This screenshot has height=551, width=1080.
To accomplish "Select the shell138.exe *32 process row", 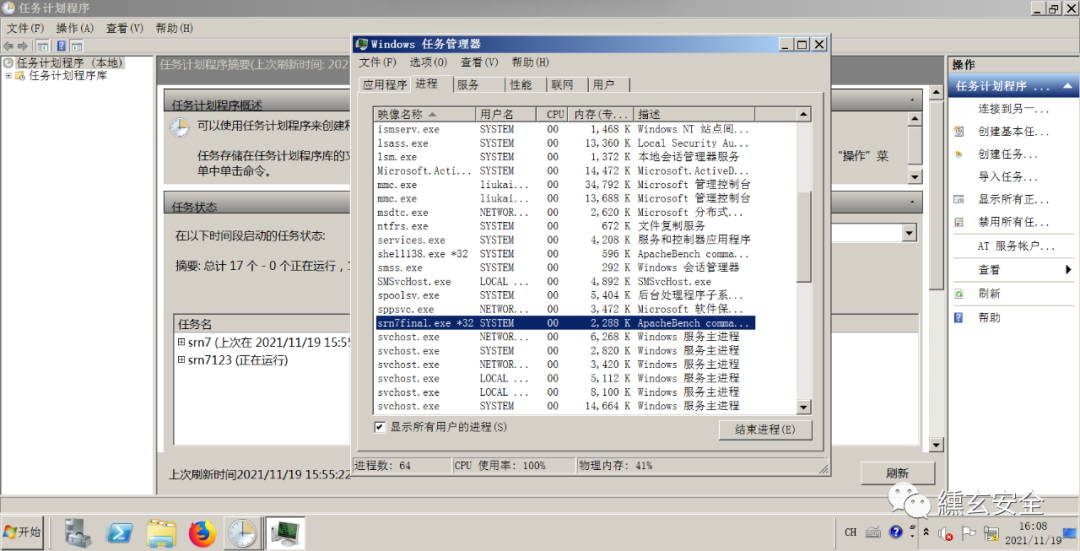I will tap(565, 254).
